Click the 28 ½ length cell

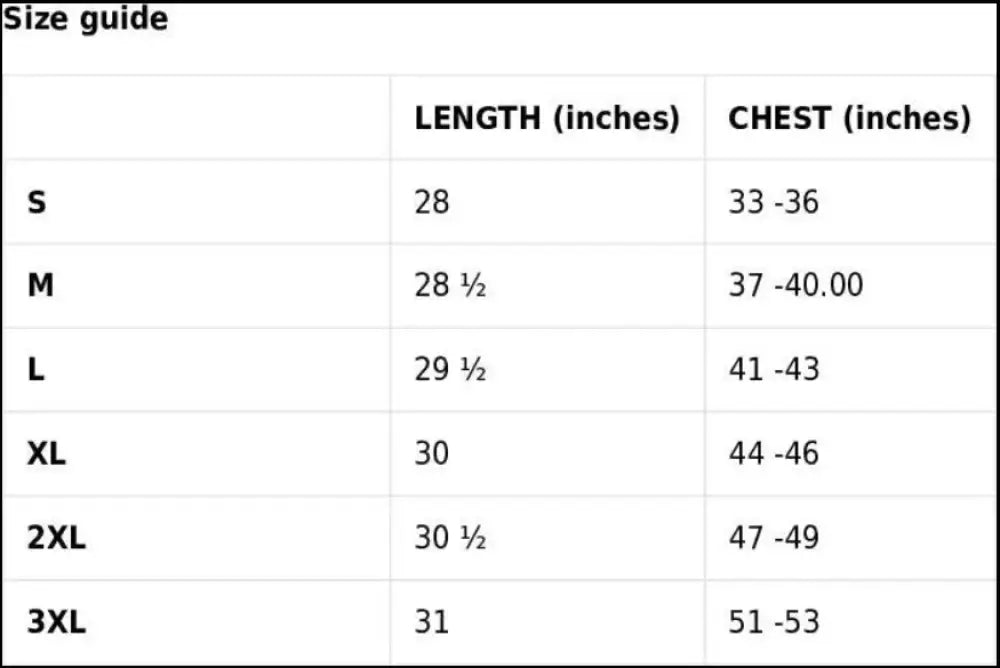(x=450, y=286)
